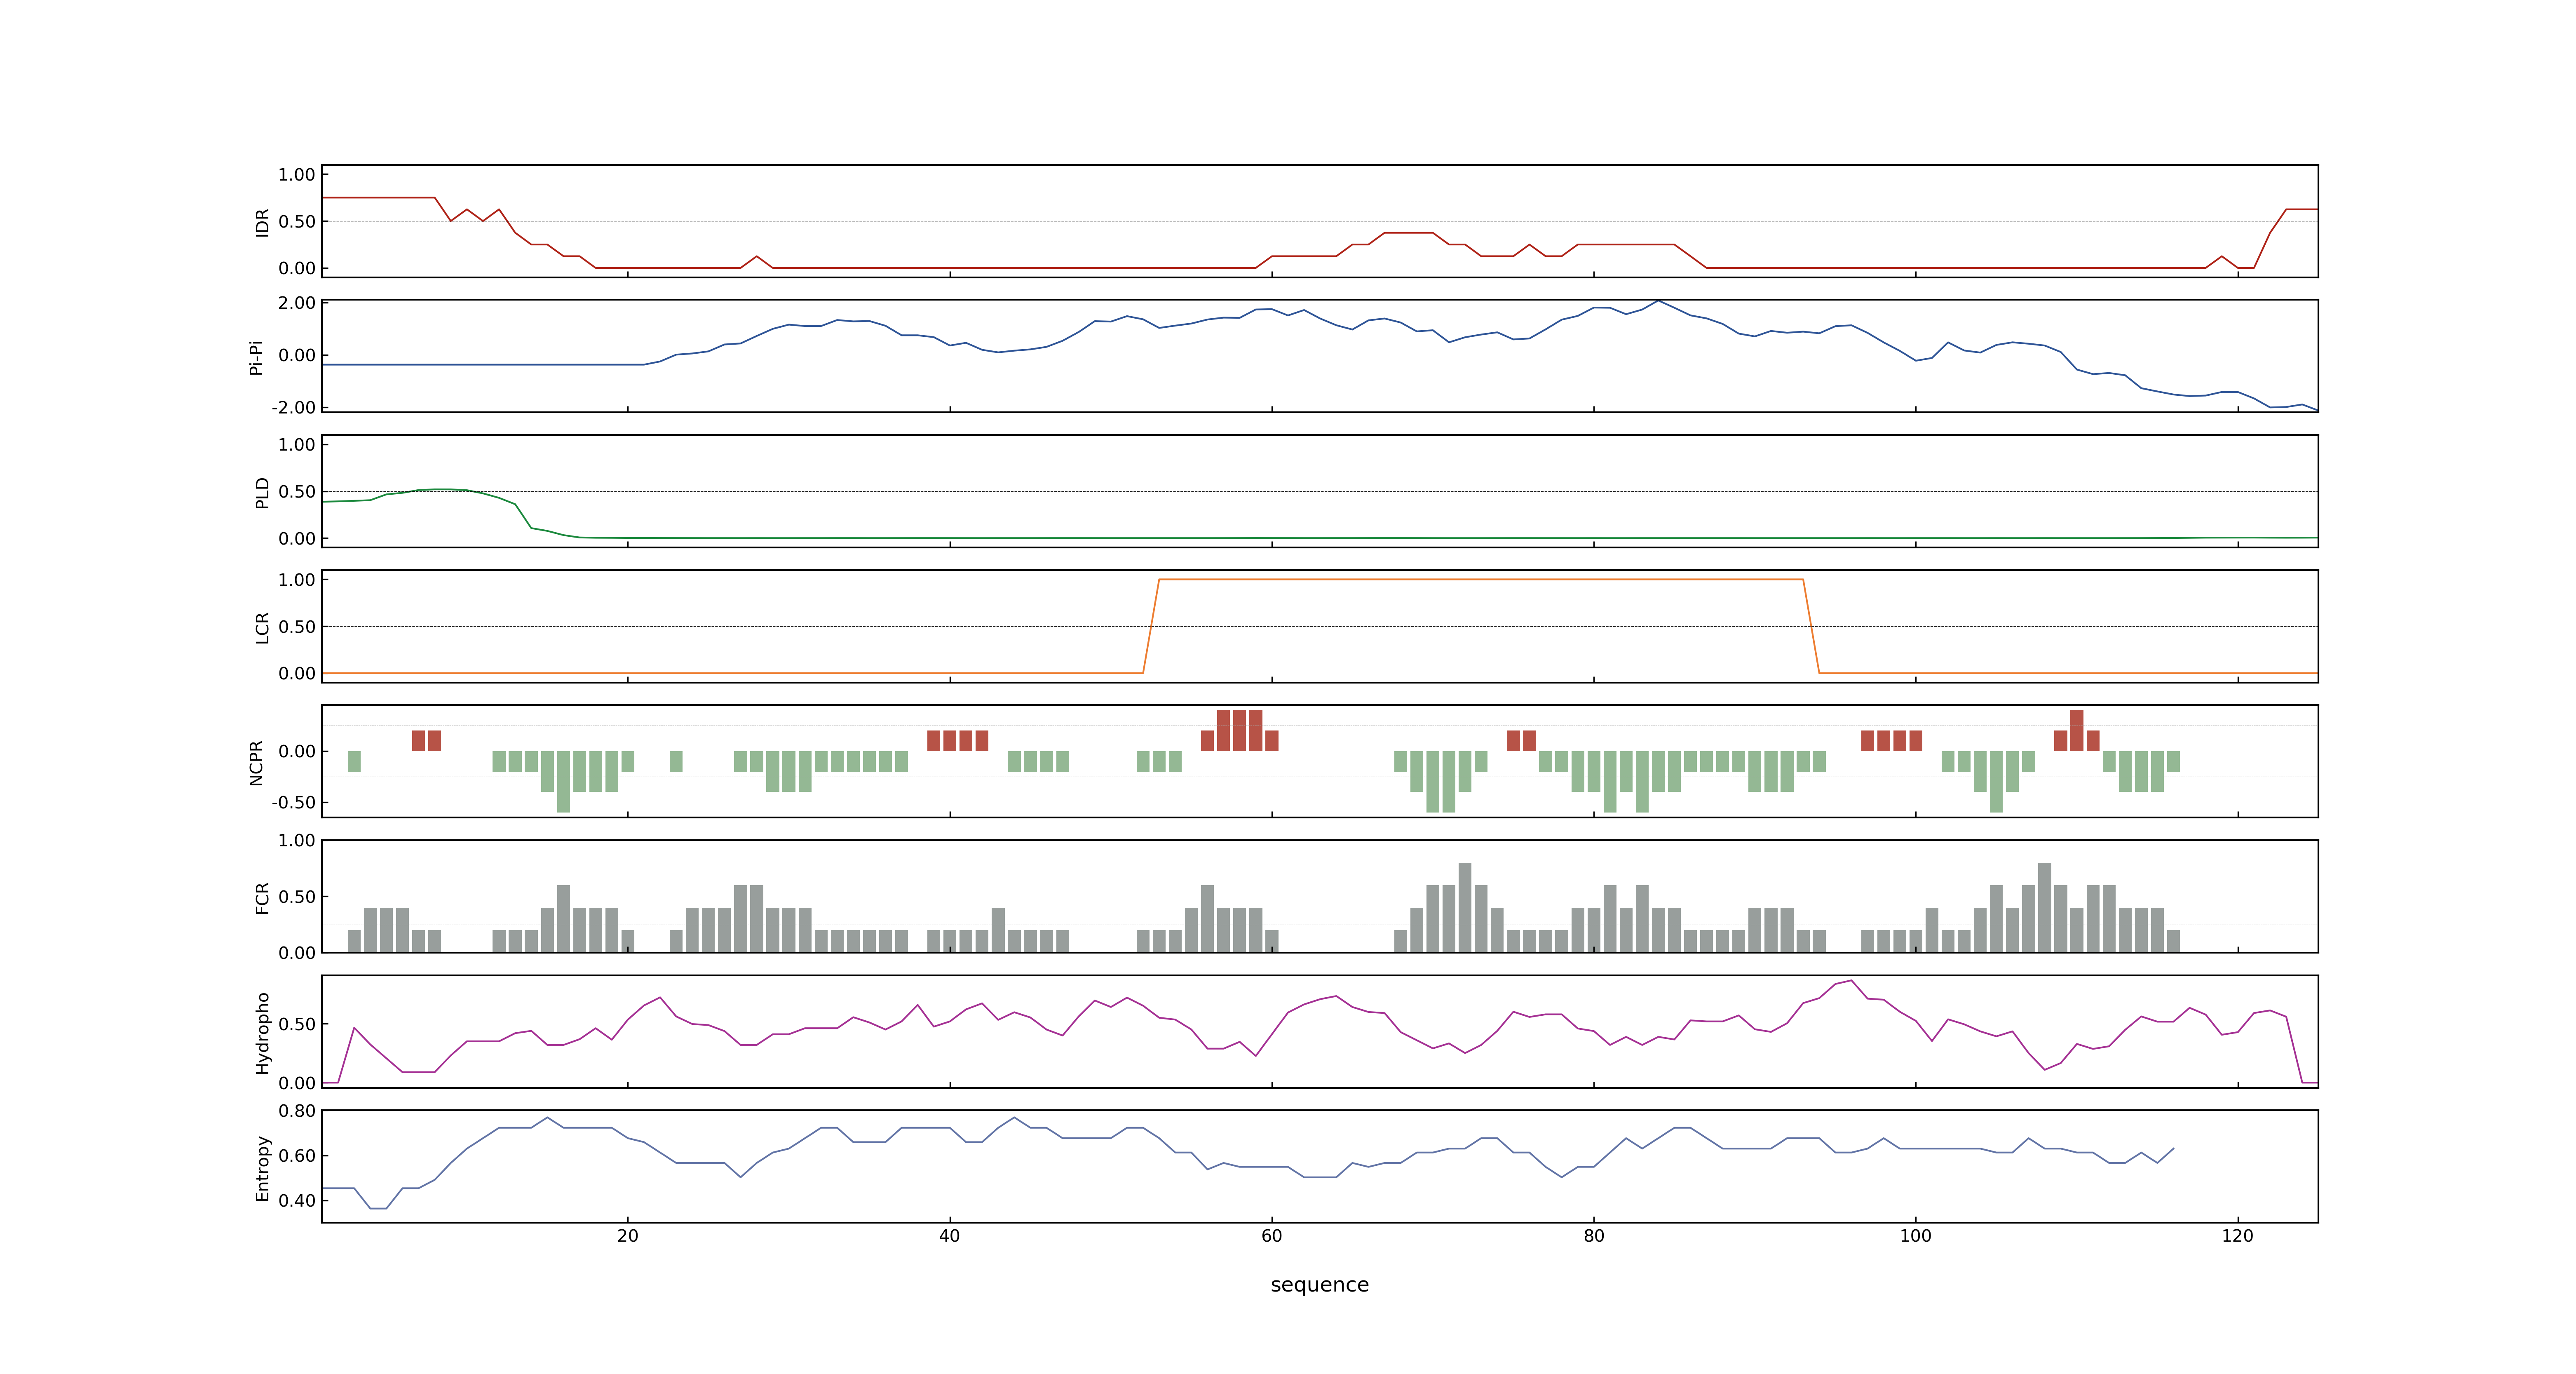The height and width of the screenshot is (1374, 2576).
Task: Click x-axis tick label 120
Action: [x=2237, y=1236]
